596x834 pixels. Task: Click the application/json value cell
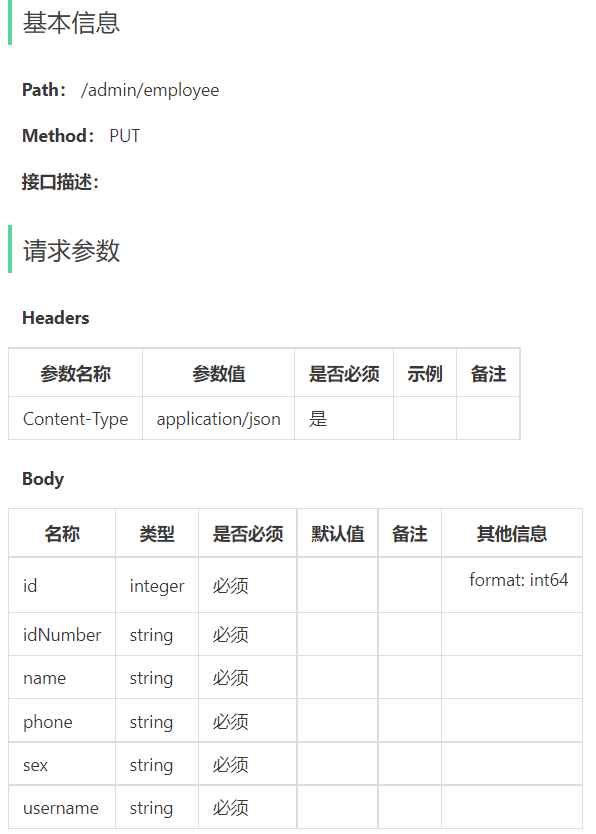(219, 419)
